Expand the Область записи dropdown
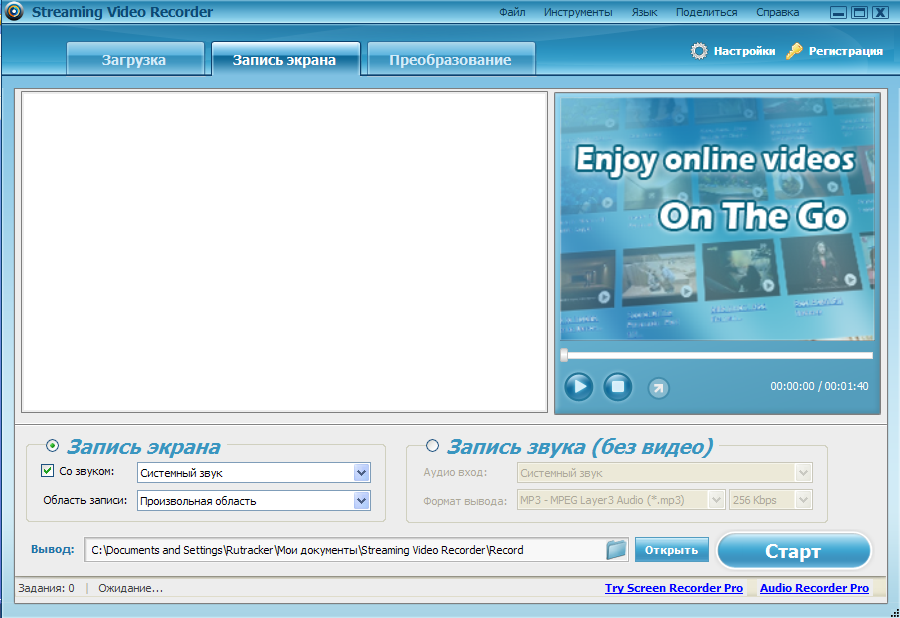900x618 pixels. [x=361, y=501]
